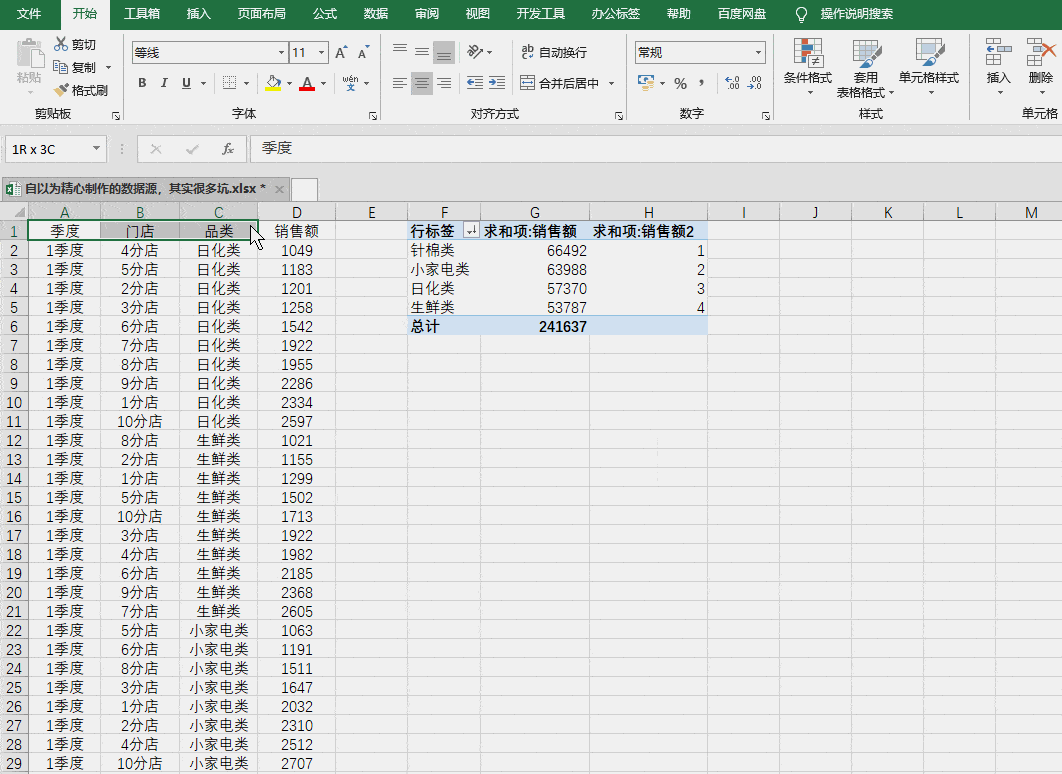Image resolution: width=1062 pixels, height=774 pixels.
Task: Click the text orientation icon
Action: click(475, 51)
